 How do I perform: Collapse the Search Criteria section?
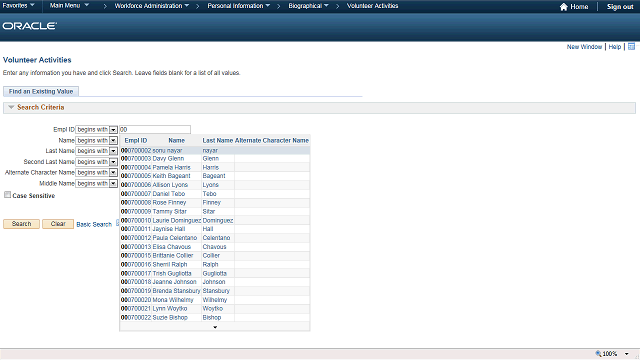tap(11, 107)
